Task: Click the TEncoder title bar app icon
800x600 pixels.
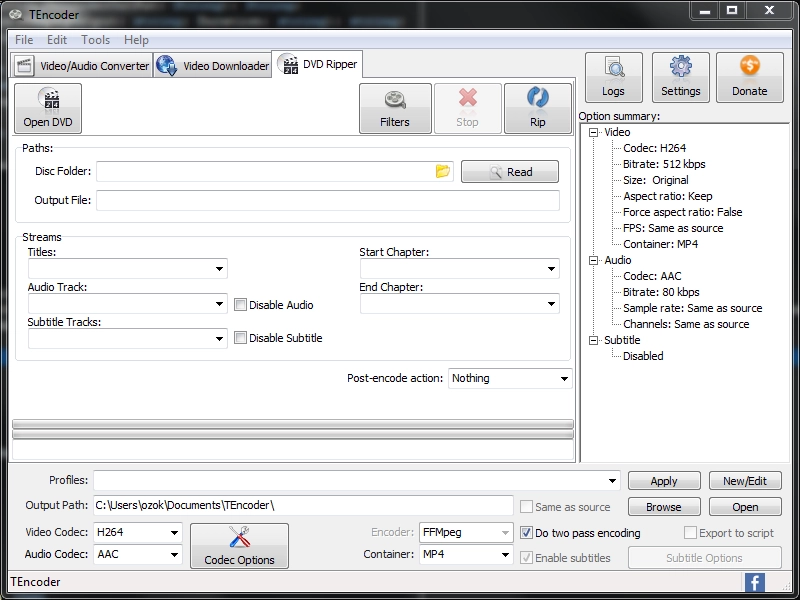Action: pyautogui.click(x=16, y=14)
